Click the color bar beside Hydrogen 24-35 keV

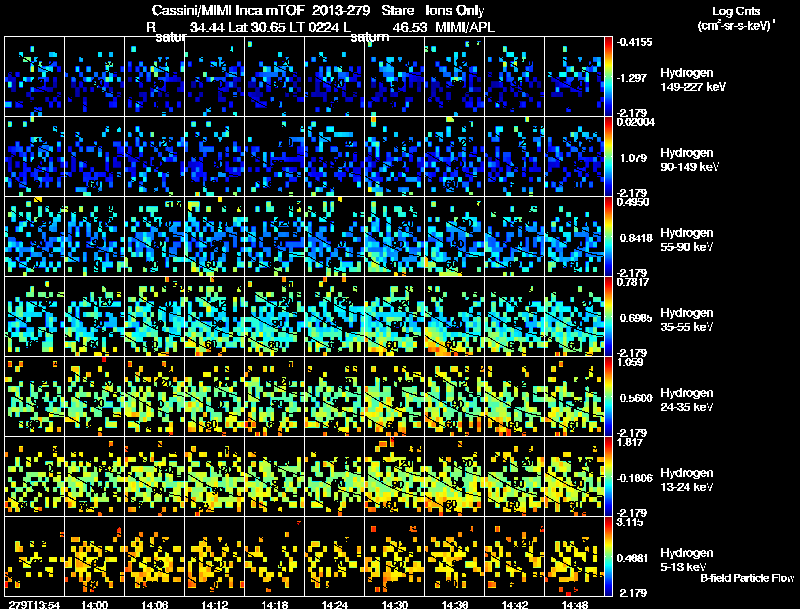click(x=608, y=397)
